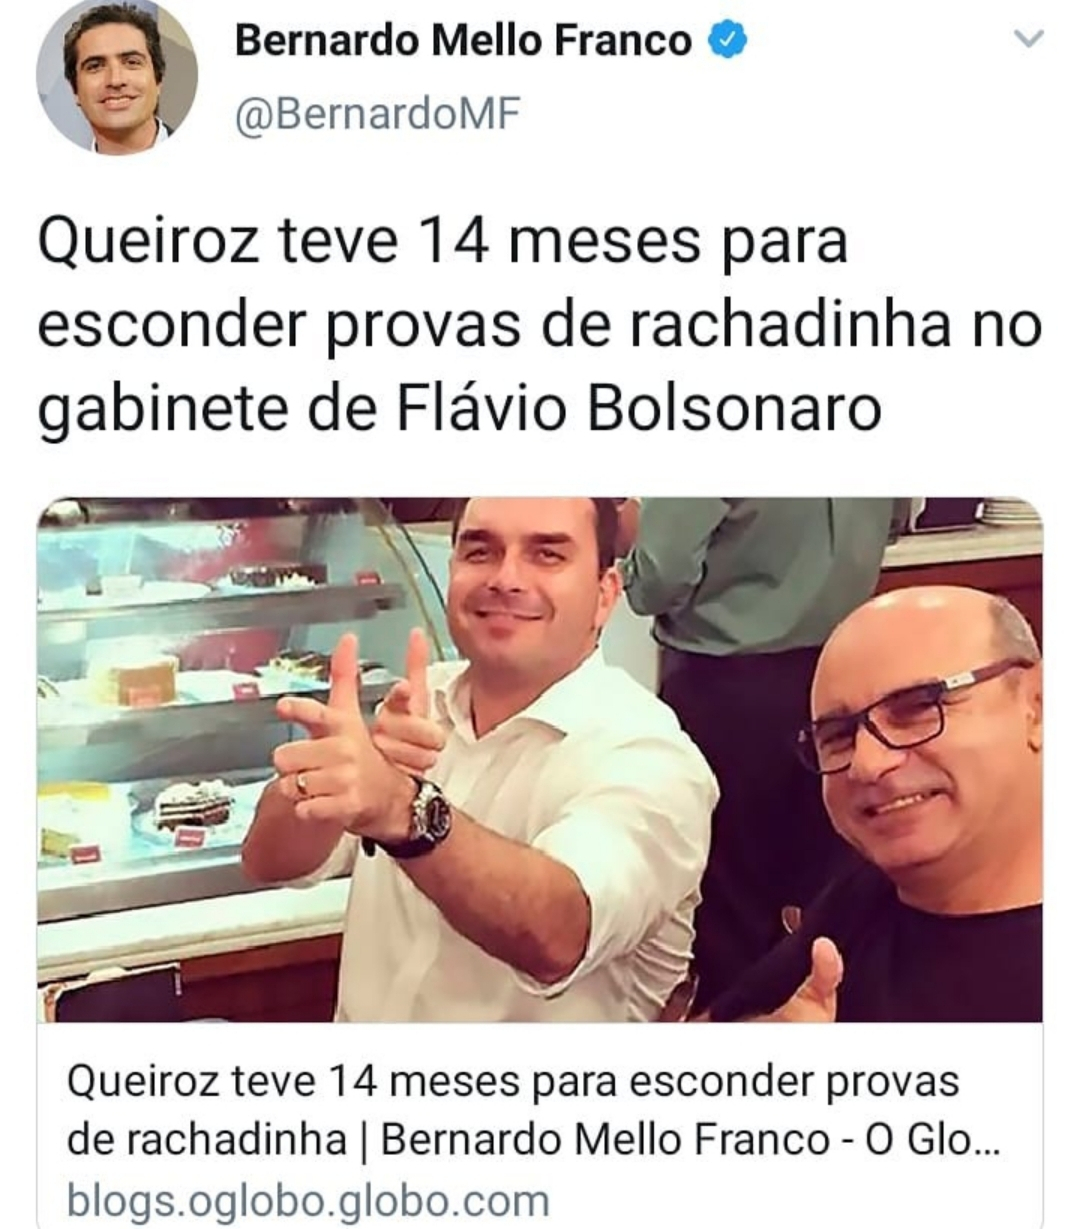Open the Bernardo Mello Franco display name
The width and height of the screenshot is (1080, 1229).
463,41
